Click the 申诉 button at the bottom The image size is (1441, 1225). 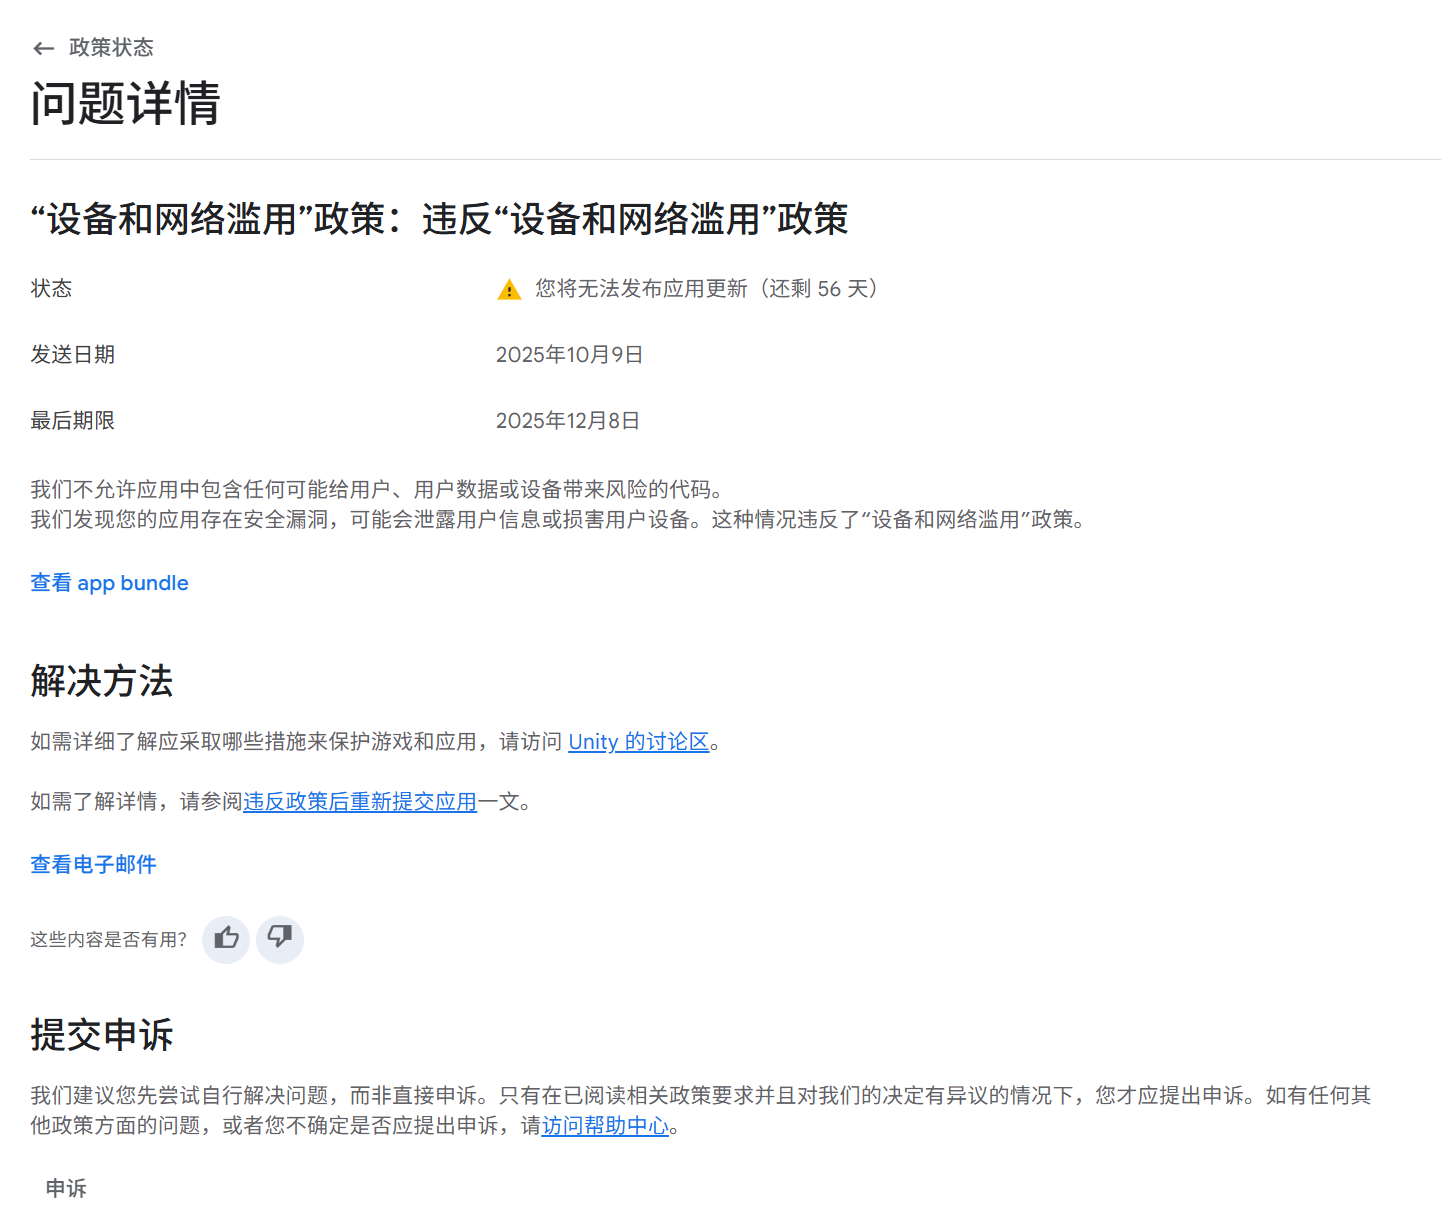click(65, 1188)
